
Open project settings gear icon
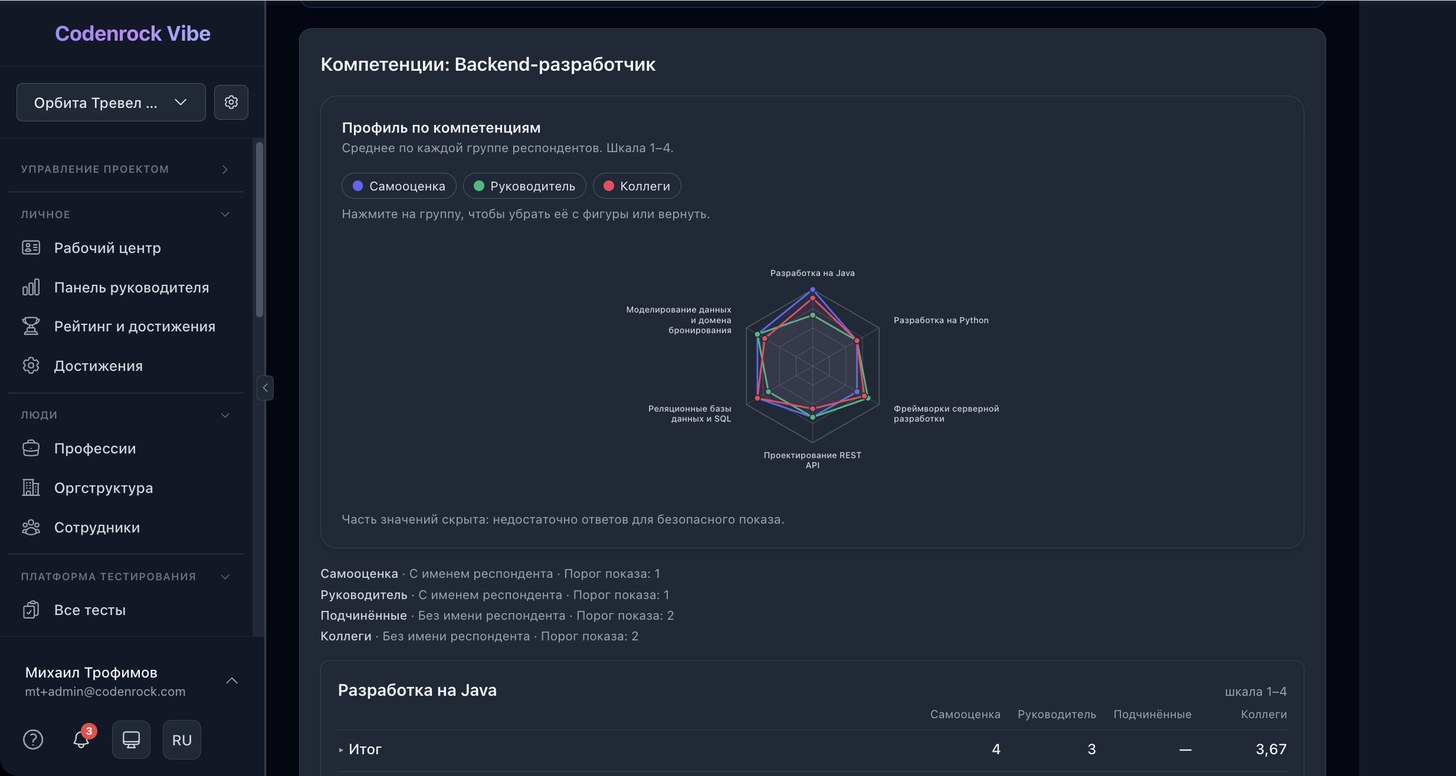pos(231,102)
